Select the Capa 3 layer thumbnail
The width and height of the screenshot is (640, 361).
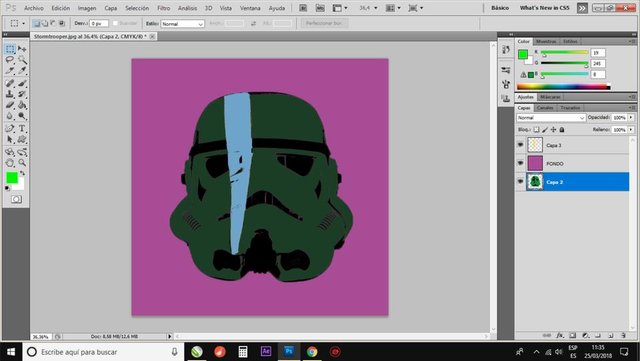pyautogui.click(x=535, y=145)
